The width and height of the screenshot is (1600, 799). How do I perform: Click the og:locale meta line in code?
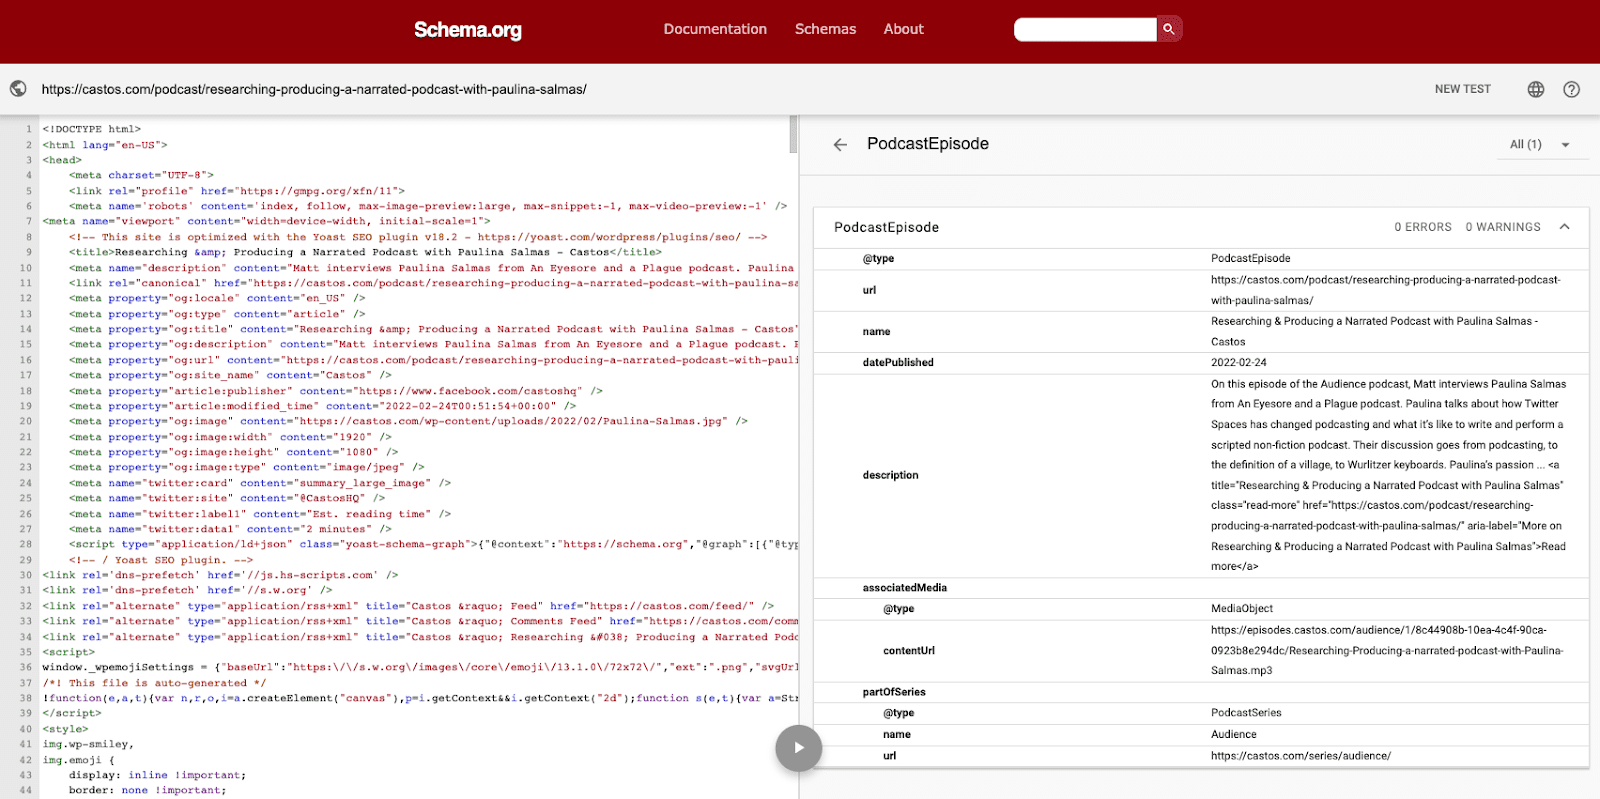point(217,298)
